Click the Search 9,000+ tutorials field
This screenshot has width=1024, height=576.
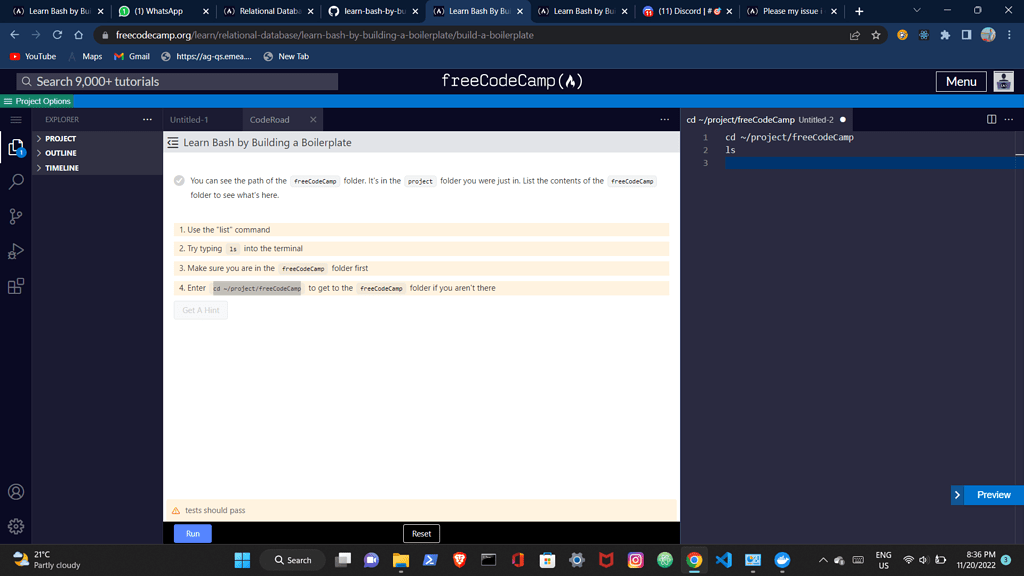click(177, 82)
